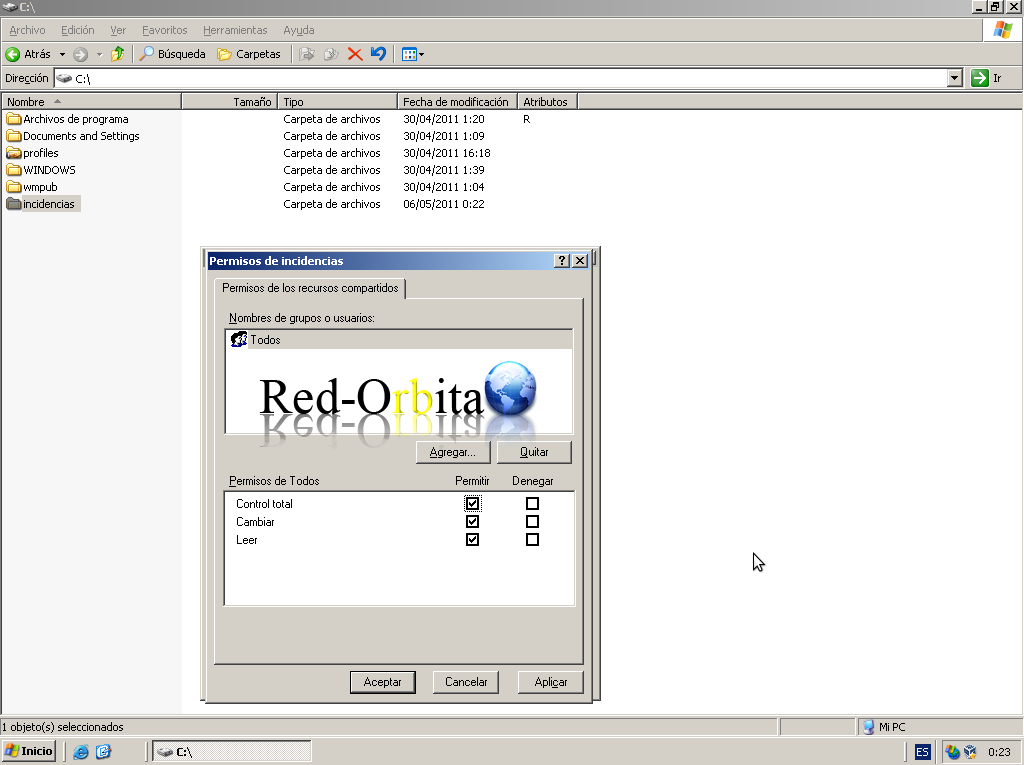Click the C:\ taskbar window button
Screen dimensions: 1024x765
tap(232, 752)
